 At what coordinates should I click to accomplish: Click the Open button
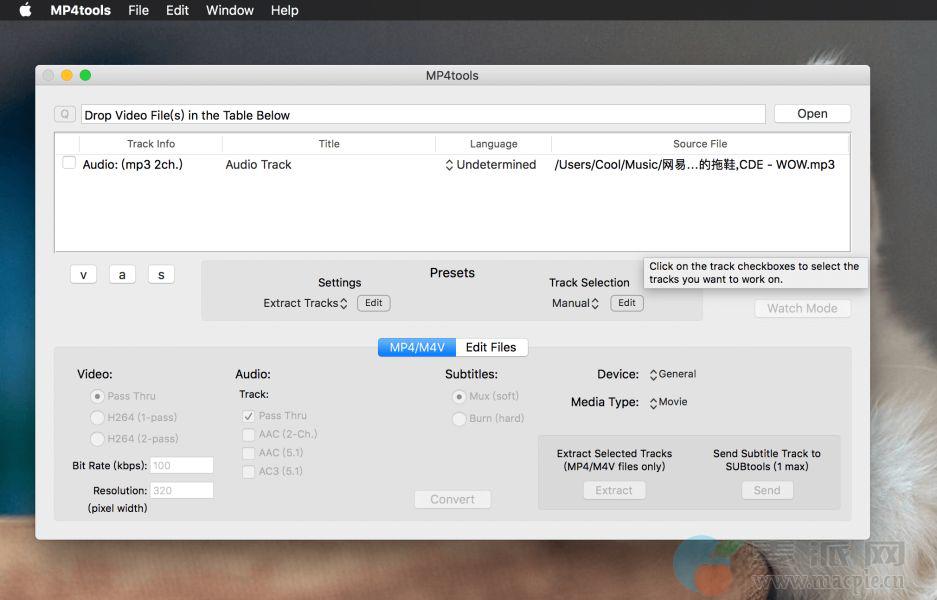[x=812, y=114]
